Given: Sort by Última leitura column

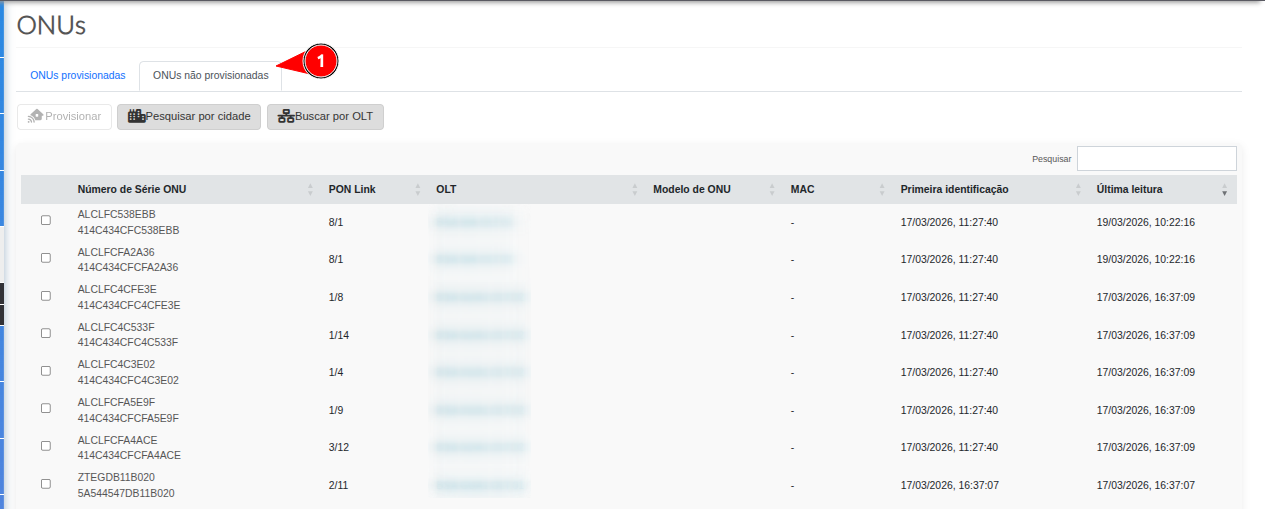Looking at the screenshot, I should 1162,189.
